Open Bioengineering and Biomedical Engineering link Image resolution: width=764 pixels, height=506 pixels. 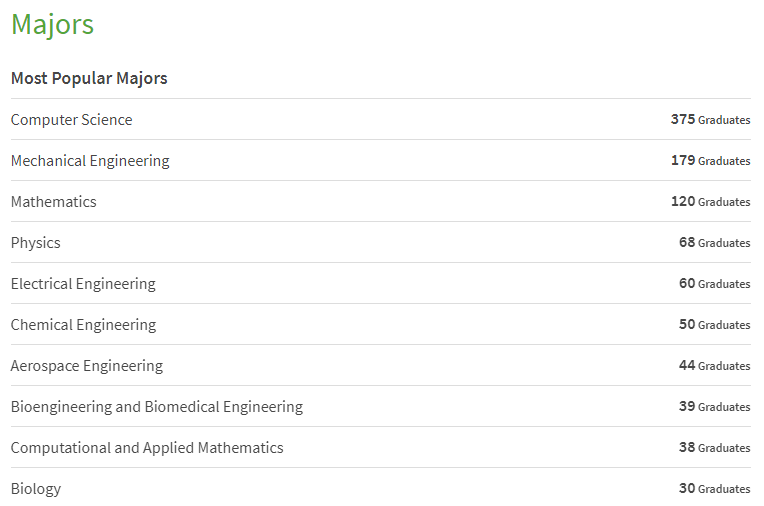click(157, 407)
